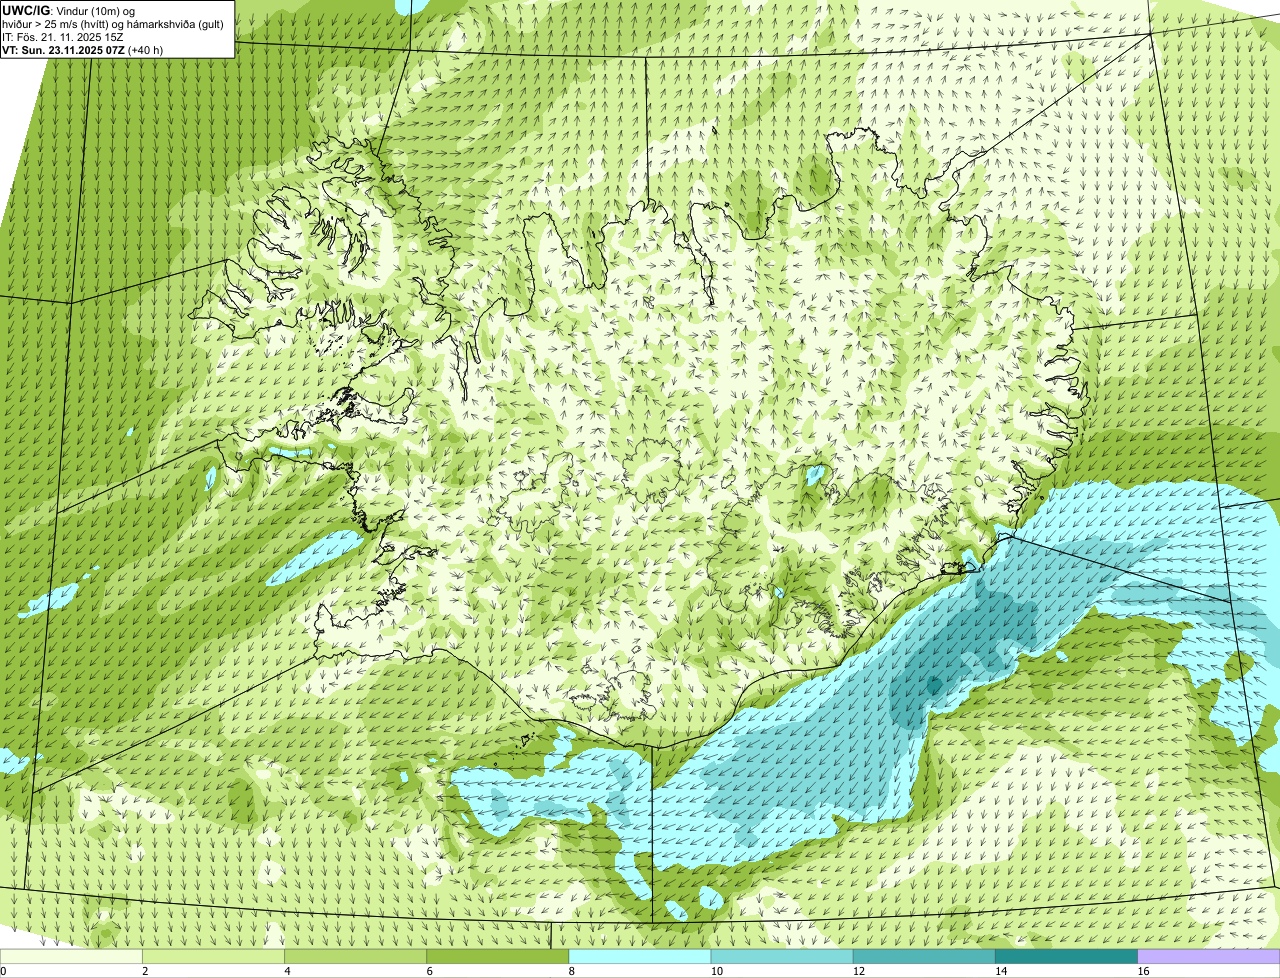
Task: Click the 0–2 m/s palest color bar segment
Action: coord(71,956)
